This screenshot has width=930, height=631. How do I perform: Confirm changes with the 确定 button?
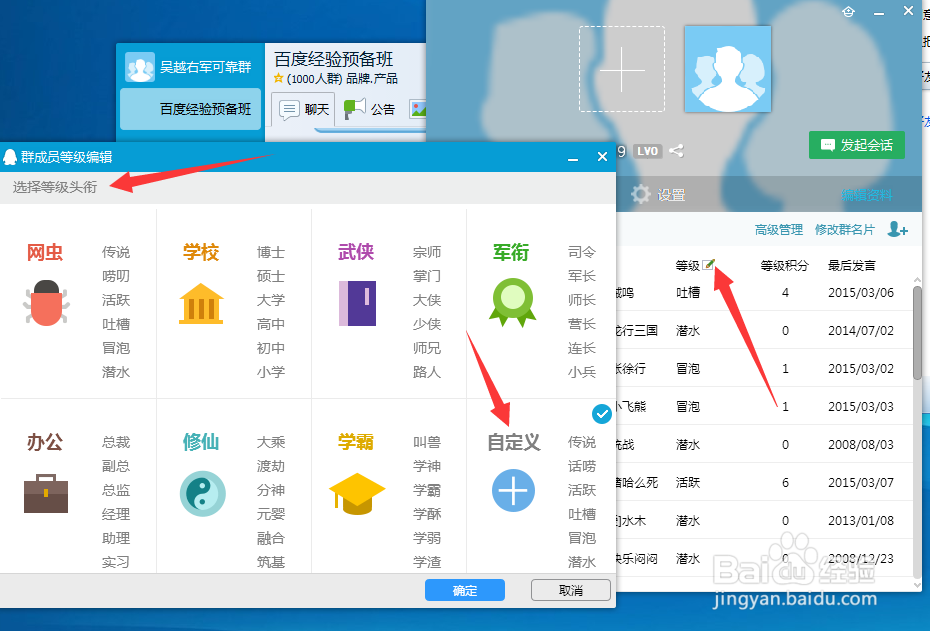pyautogui.click(x=464, y=590)
